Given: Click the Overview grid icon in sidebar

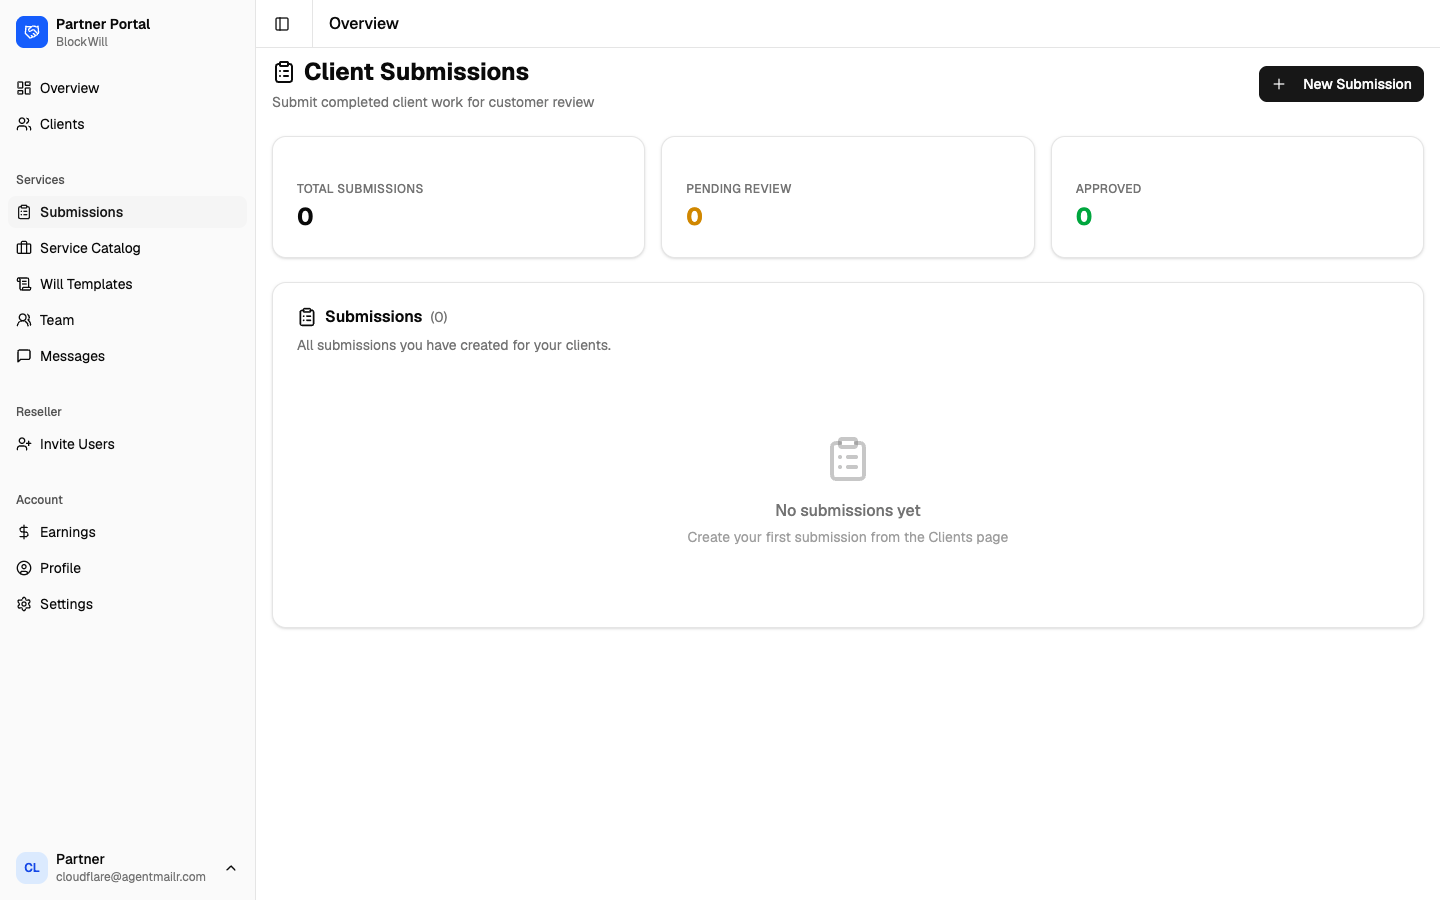Looking at the screenshot, I should pos(24,88).
